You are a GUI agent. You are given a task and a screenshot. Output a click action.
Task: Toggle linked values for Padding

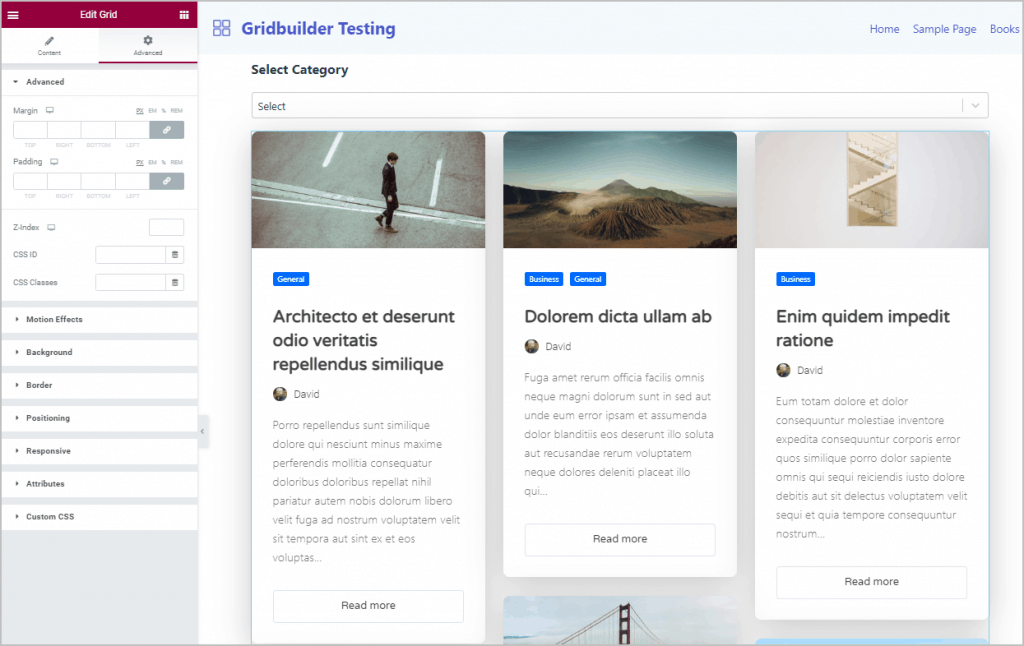166,181
